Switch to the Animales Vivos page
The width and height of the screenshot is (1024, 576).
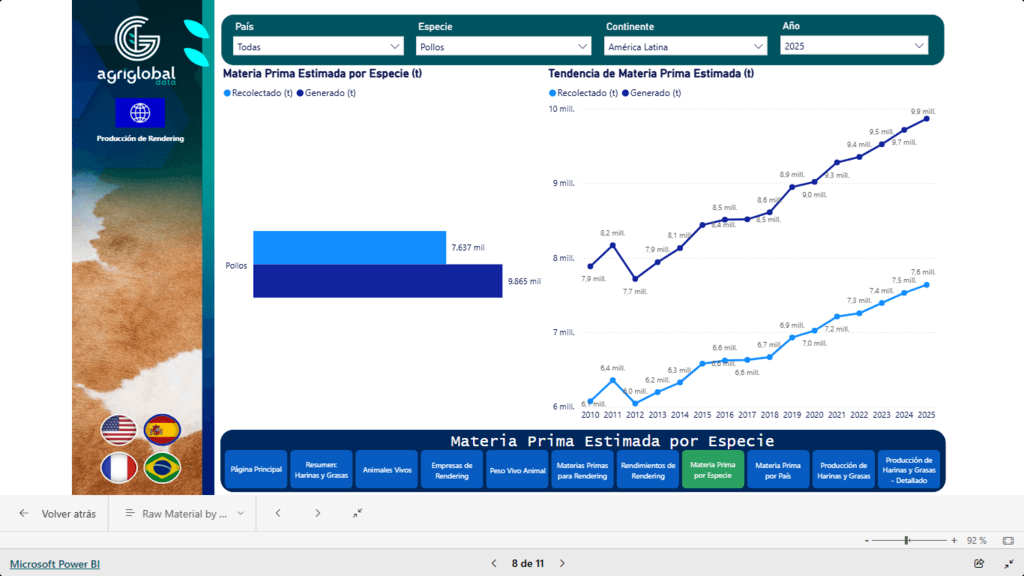386,469
